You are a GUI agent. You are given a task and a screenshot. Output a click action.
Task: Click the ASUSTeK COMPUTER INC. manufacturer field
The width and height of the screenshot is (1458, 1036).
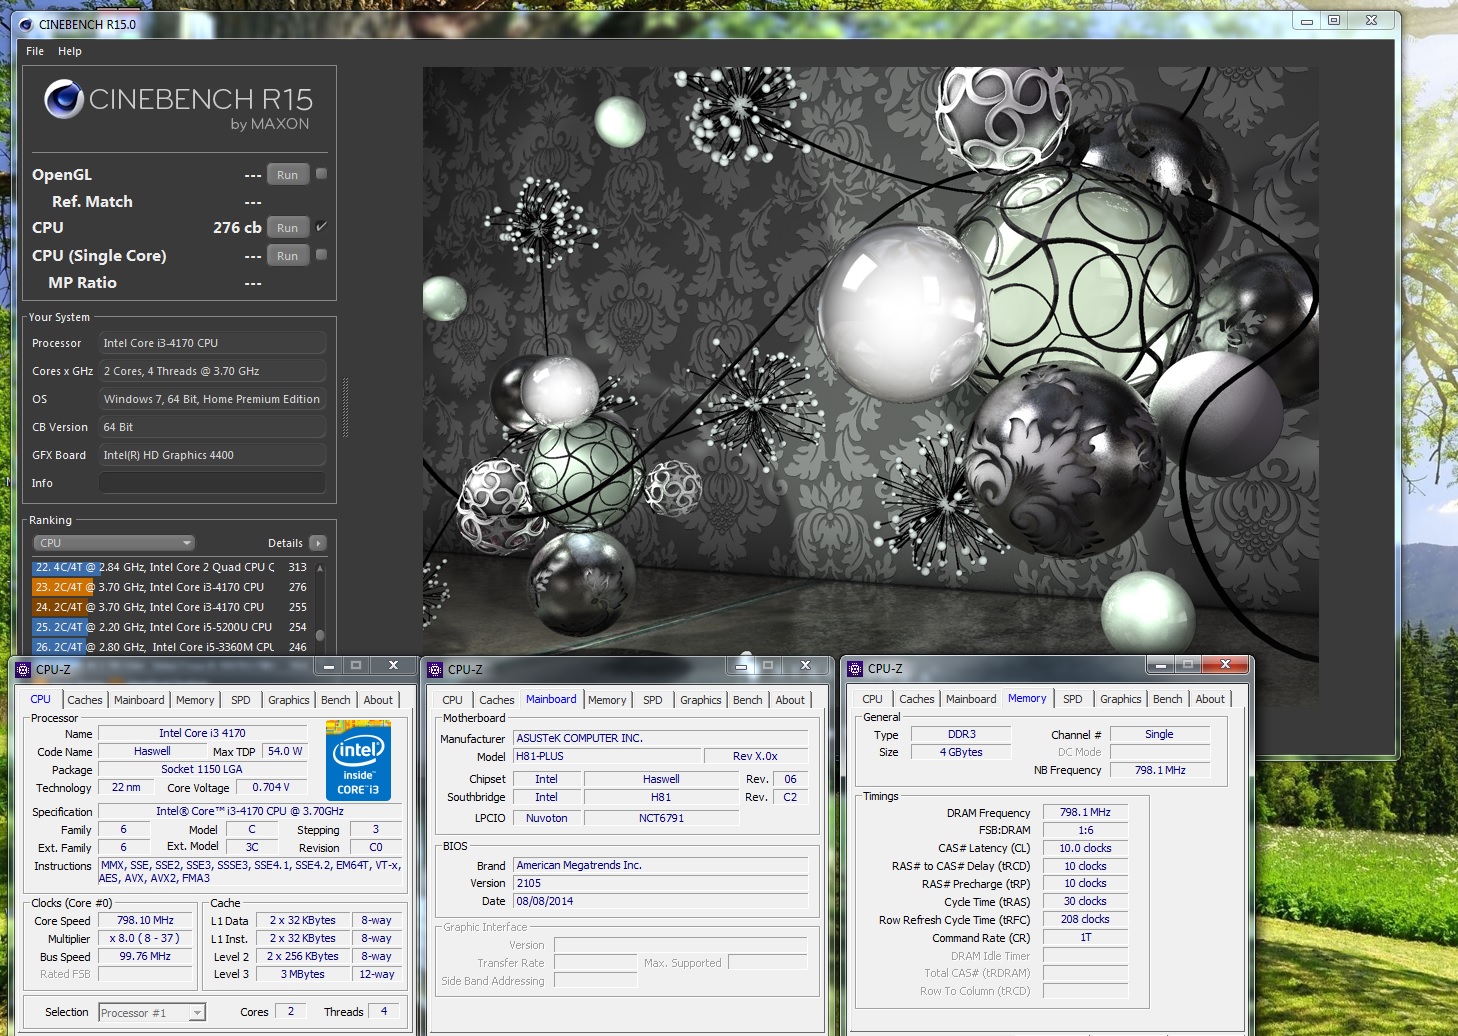click(660, 738)
